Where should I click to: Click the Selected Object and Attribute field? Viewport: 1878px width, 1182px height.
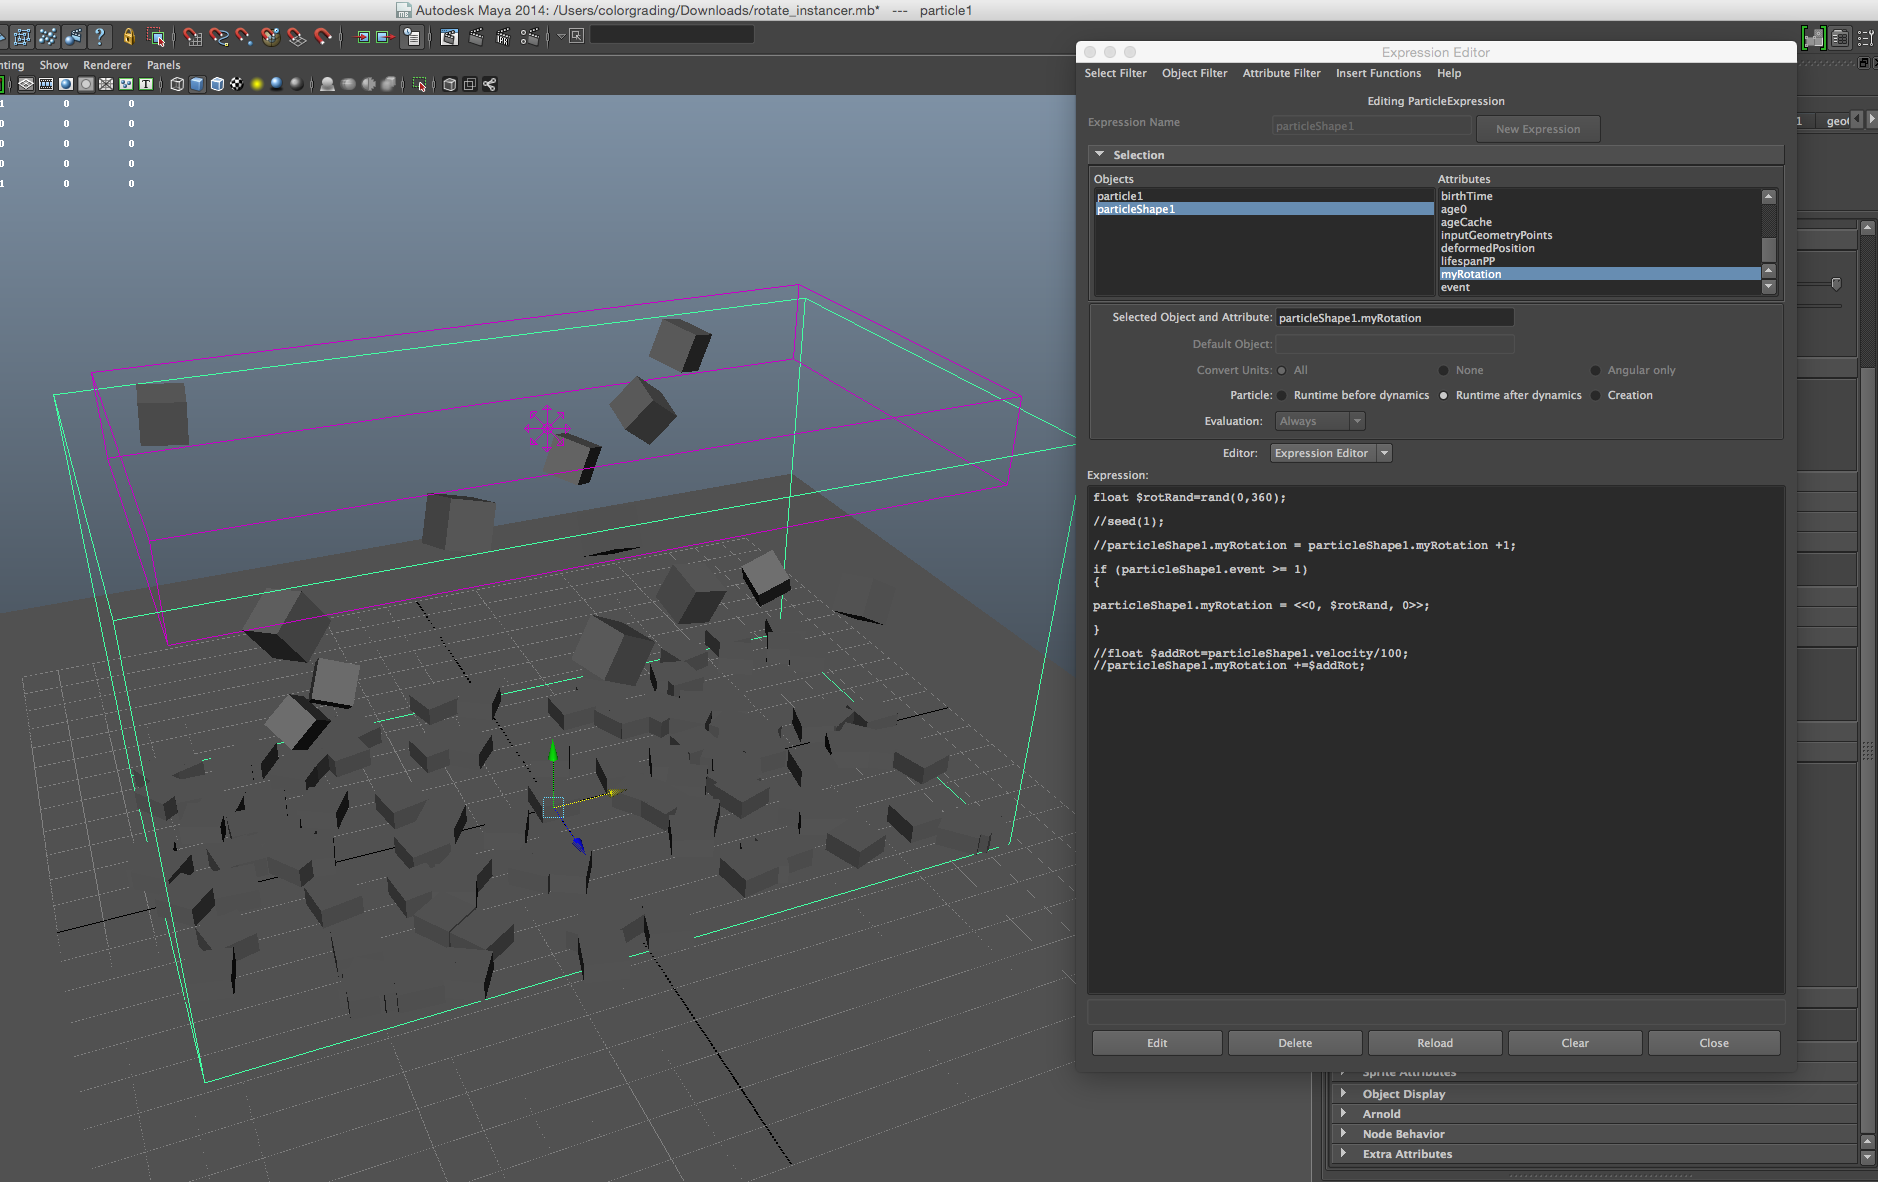(1394, 318)
